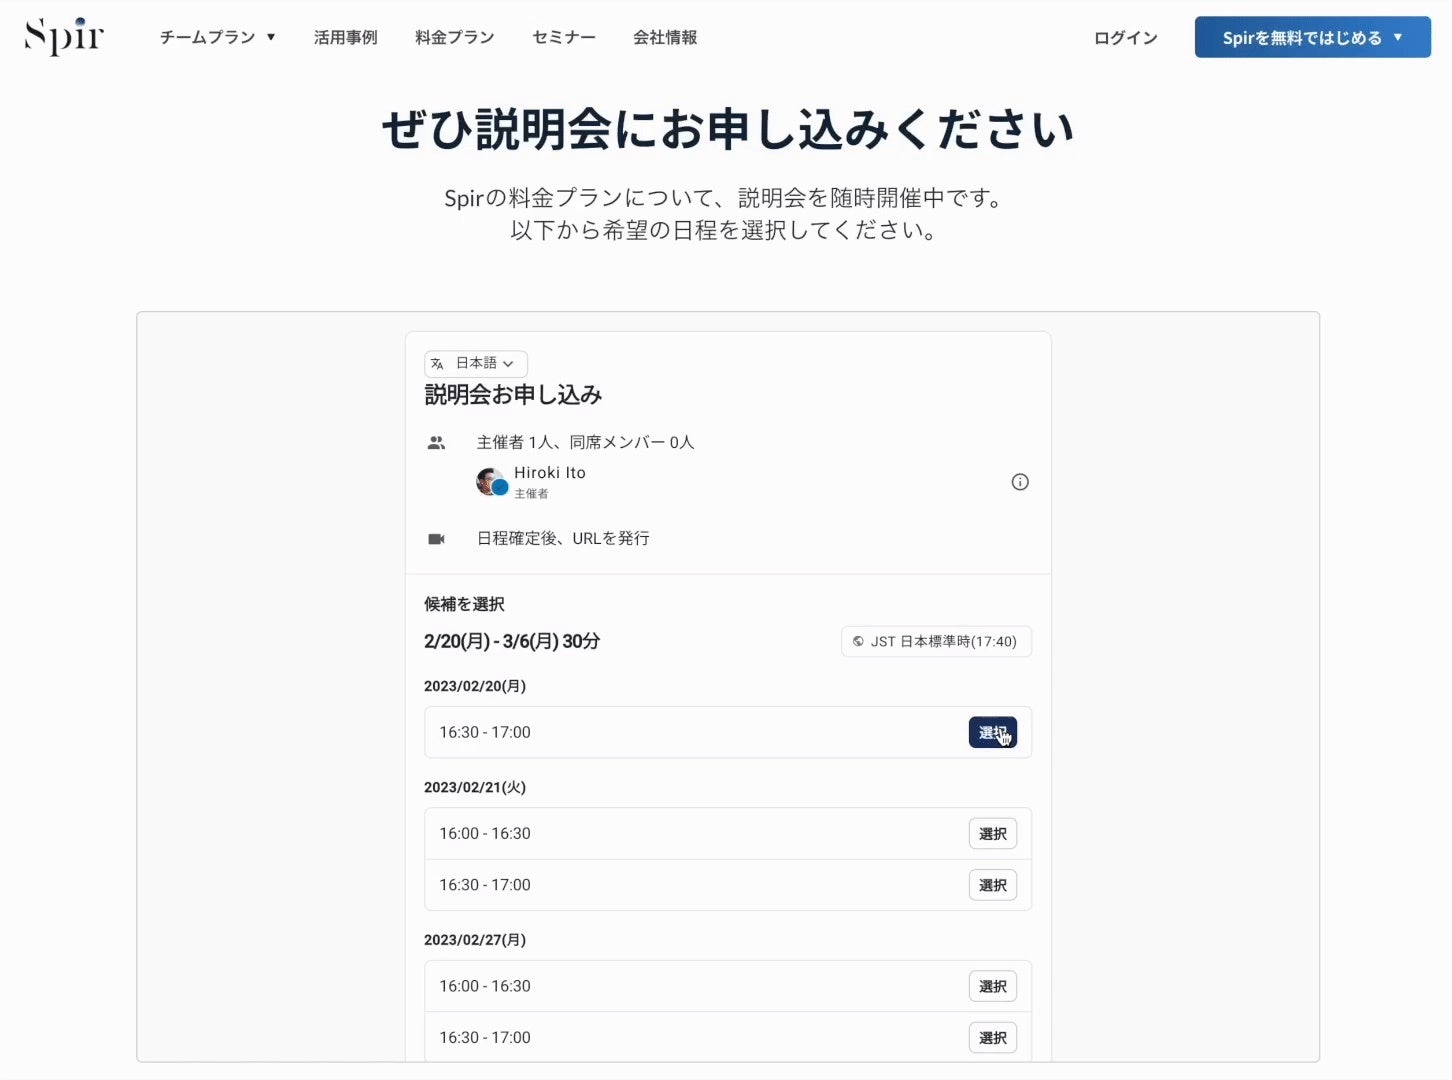The width and height of the screenshot is (1452, 1080).
Task: Click the 主催者 1人、同席メンバー 0人 text
Action: [x=585, y=442]
